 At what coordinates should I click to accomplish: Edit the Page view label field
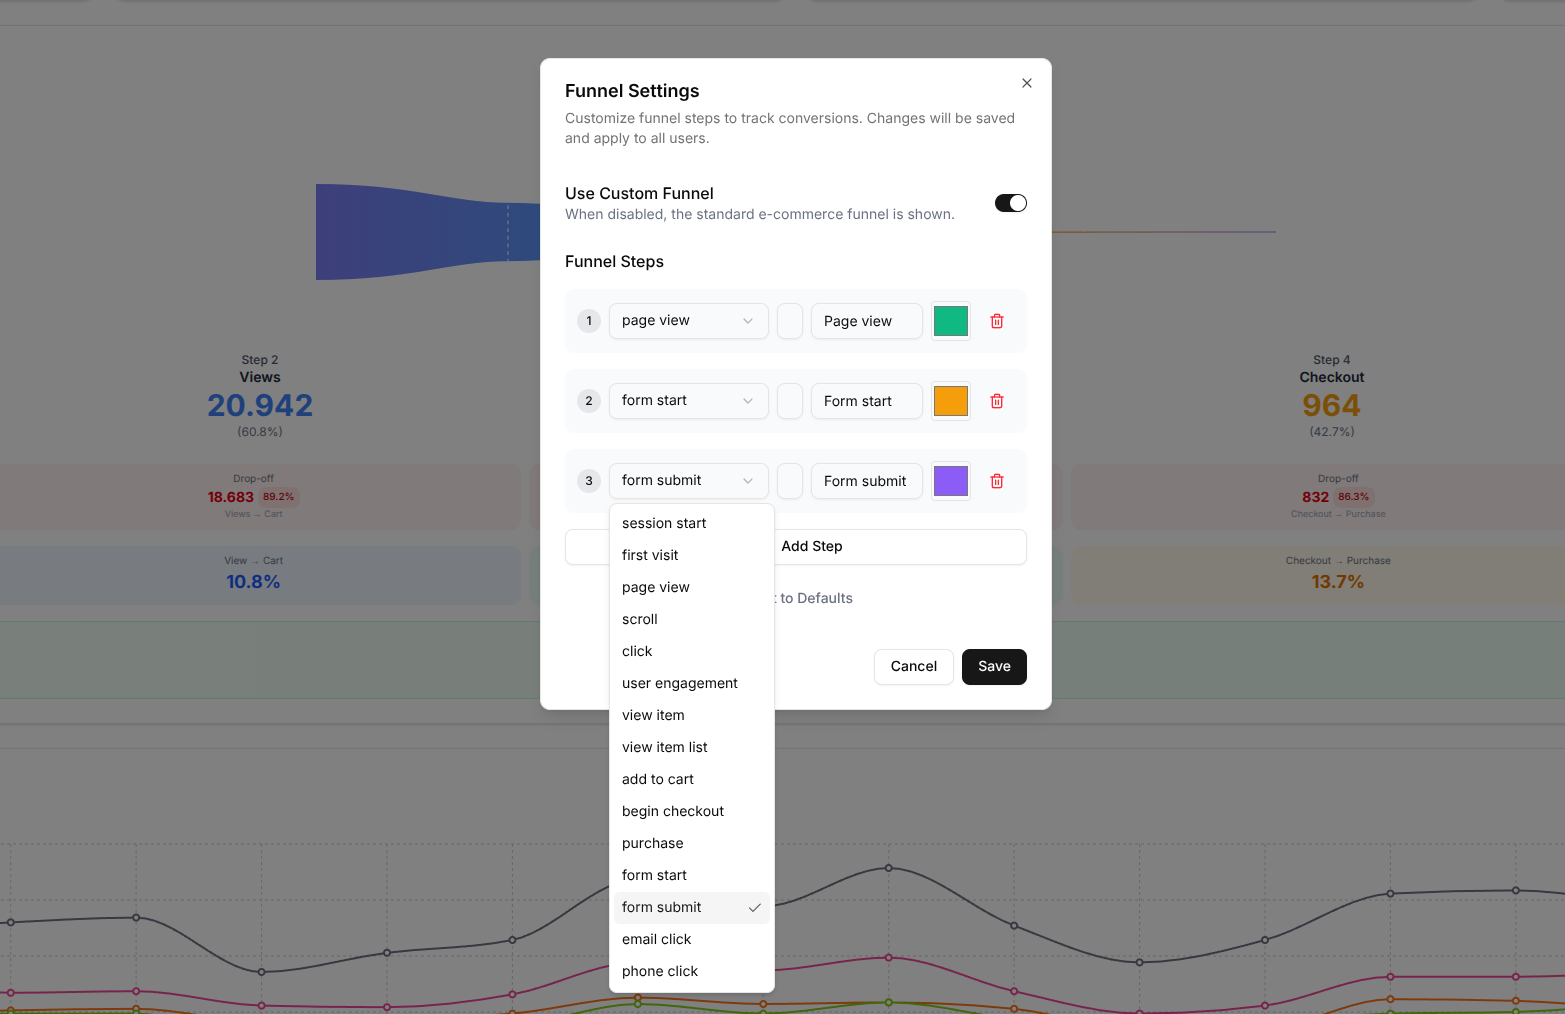coord(866,320)
